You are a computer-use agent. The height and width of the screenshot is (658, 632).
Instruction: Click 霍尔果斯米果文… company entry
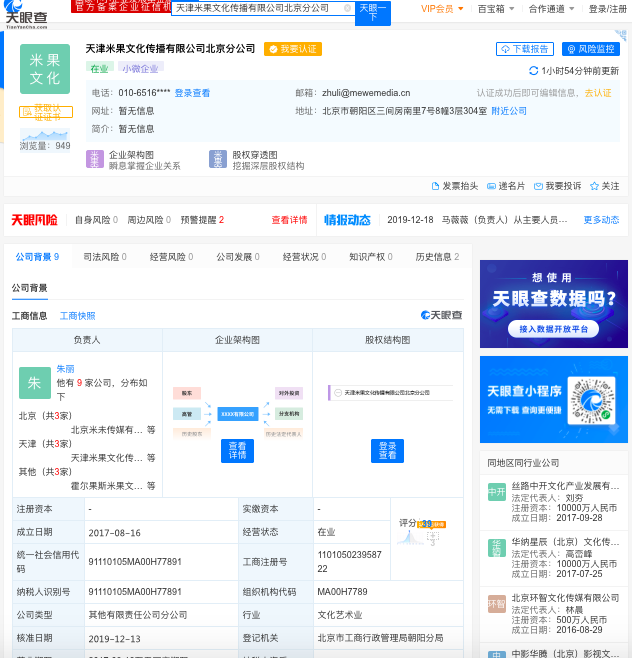click(107, 486)
